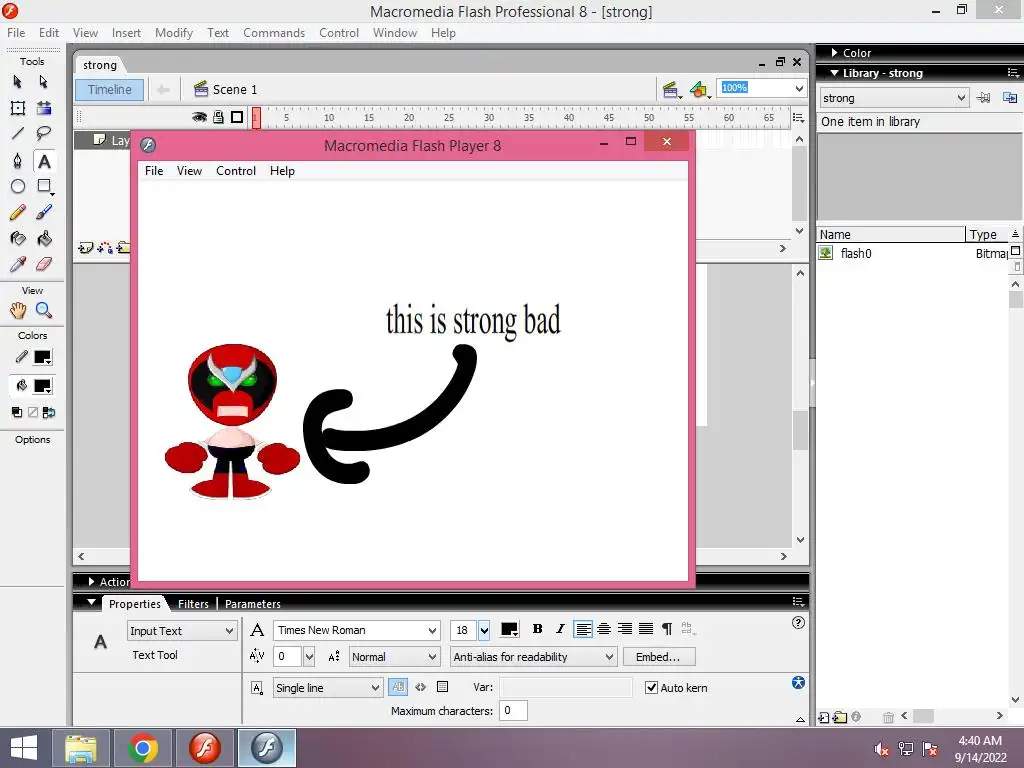Open the font size 18 dropdown arrow
The image size is (1024, 768).
(x=484, y=631)
